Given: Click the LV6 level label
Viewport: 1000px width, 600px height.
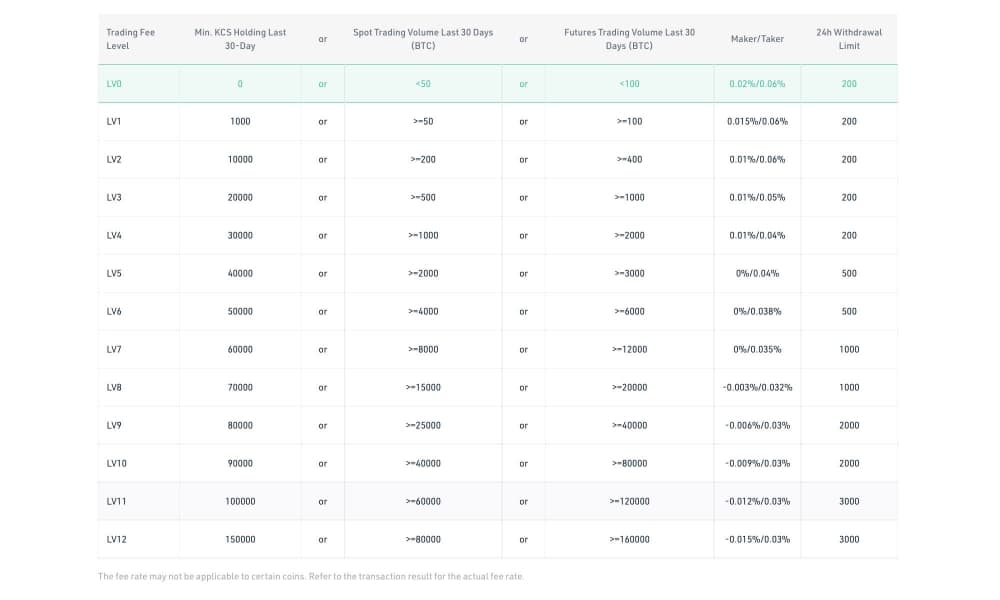Looking at the screenshot, I should (x=114, y=311).
